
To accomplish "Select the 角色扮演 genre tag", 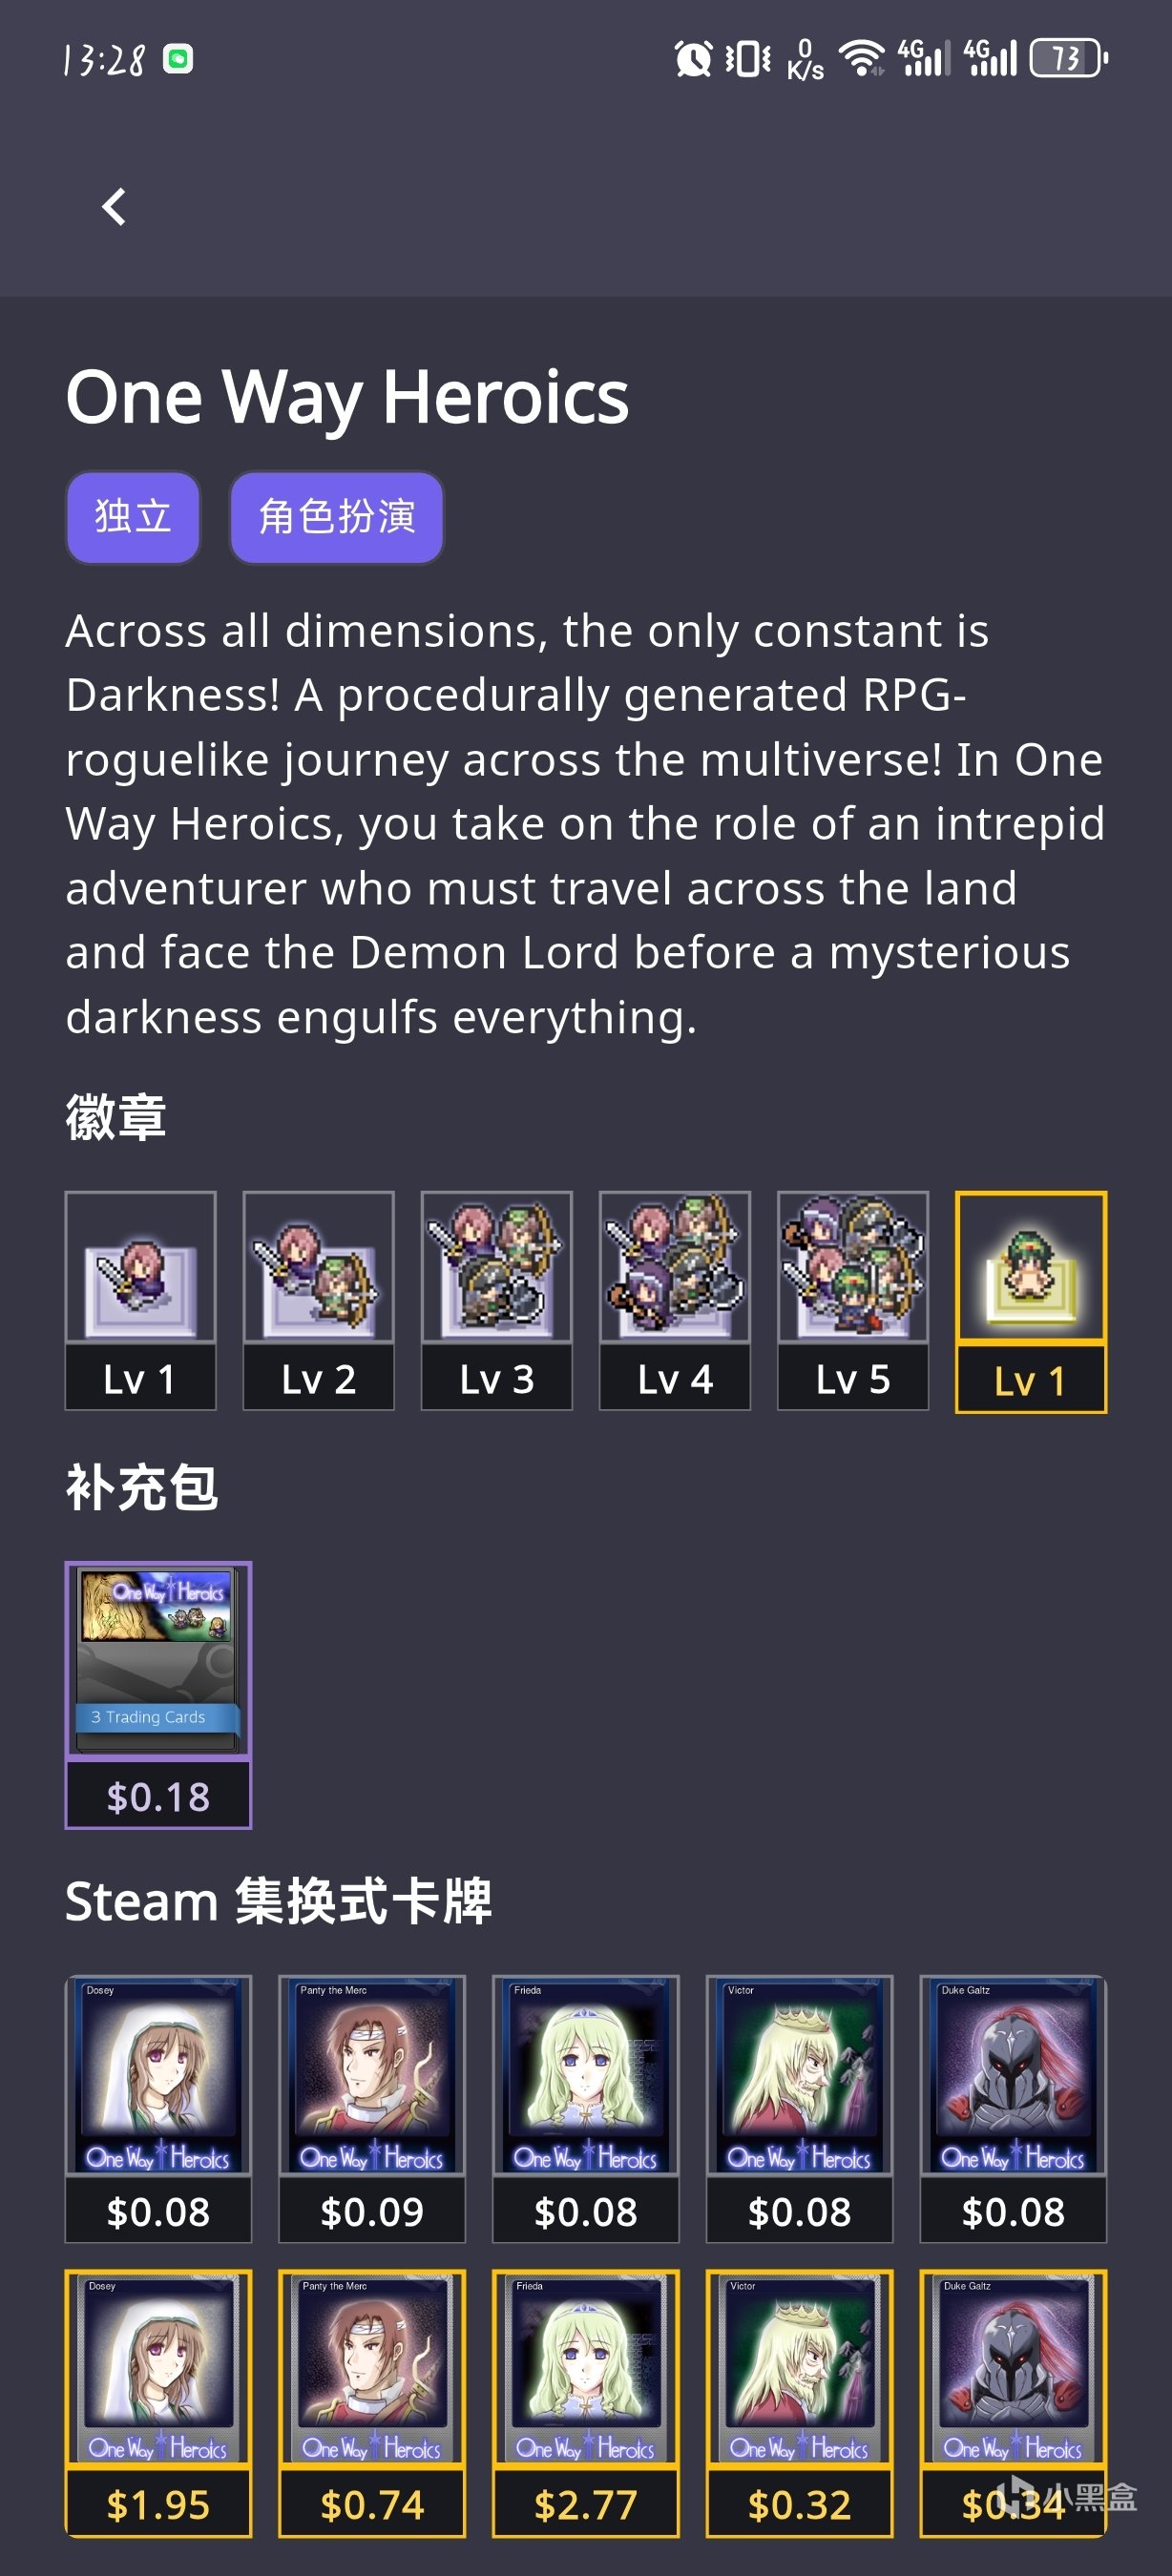I will point(337,517).
